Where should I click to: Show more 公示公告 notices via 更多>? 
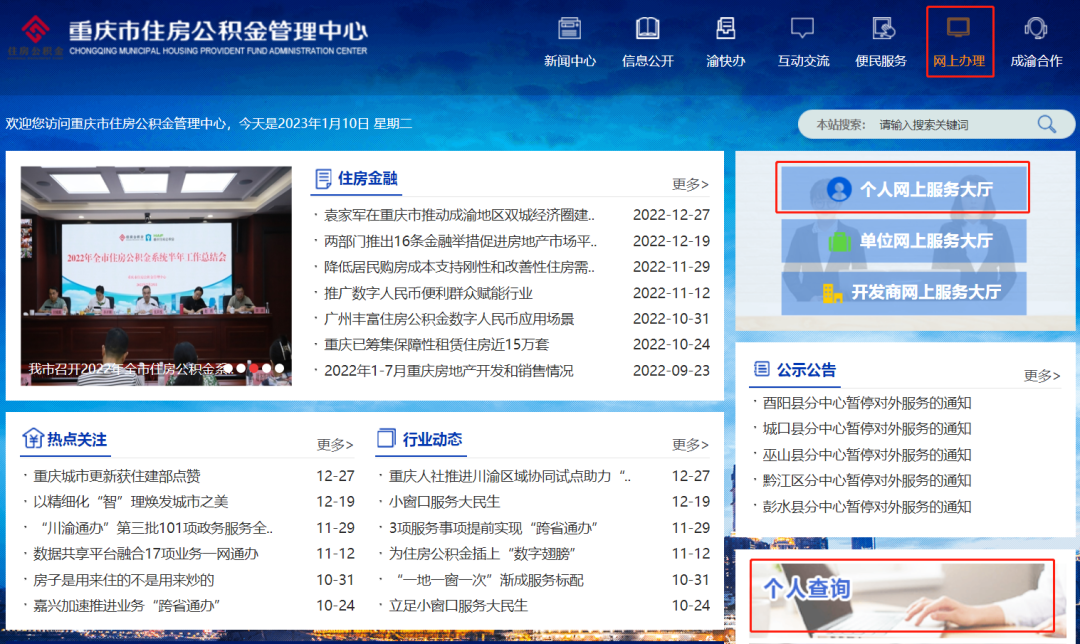coord(1041,375)
